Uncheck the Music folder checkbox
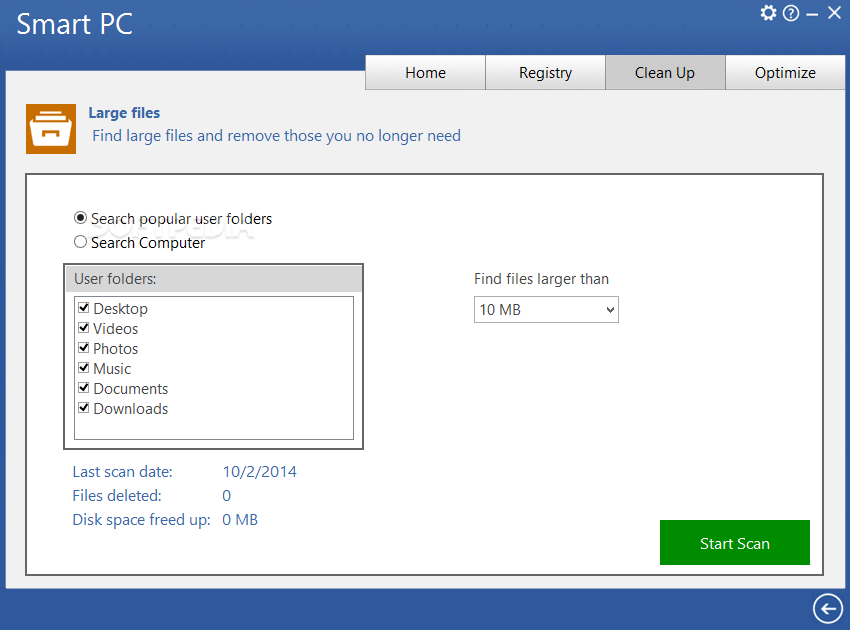This screenshot has height=630, width=850. click(x=83, y=368)
